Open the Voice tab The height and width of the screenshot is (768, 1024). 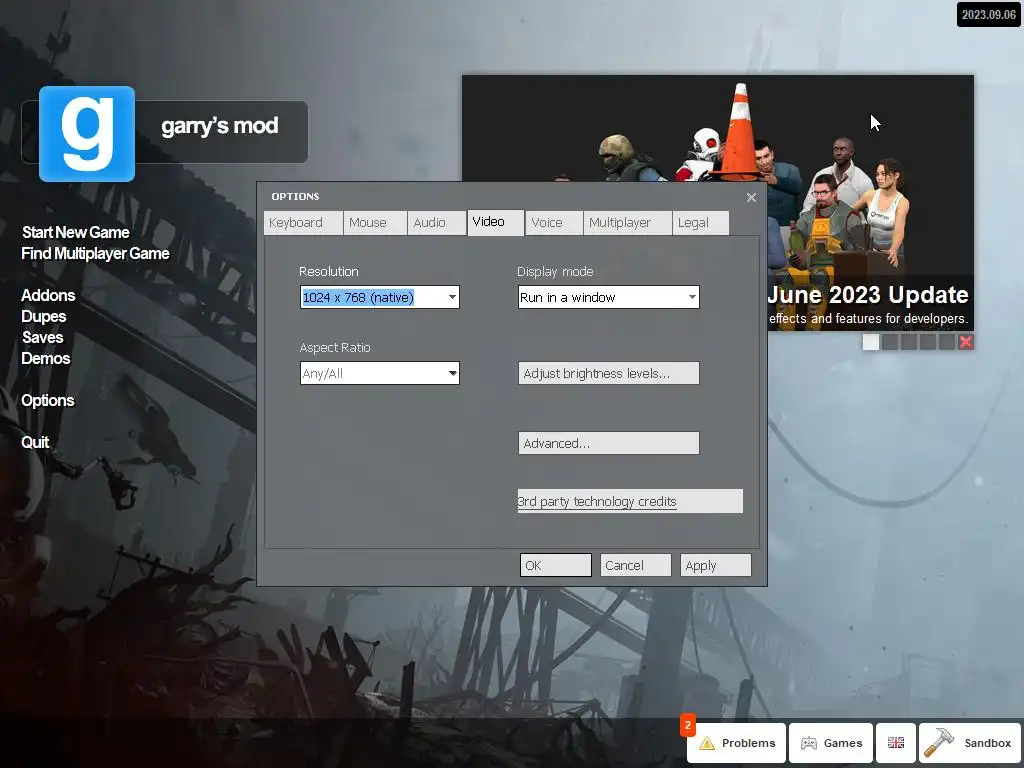click(554, 223)
